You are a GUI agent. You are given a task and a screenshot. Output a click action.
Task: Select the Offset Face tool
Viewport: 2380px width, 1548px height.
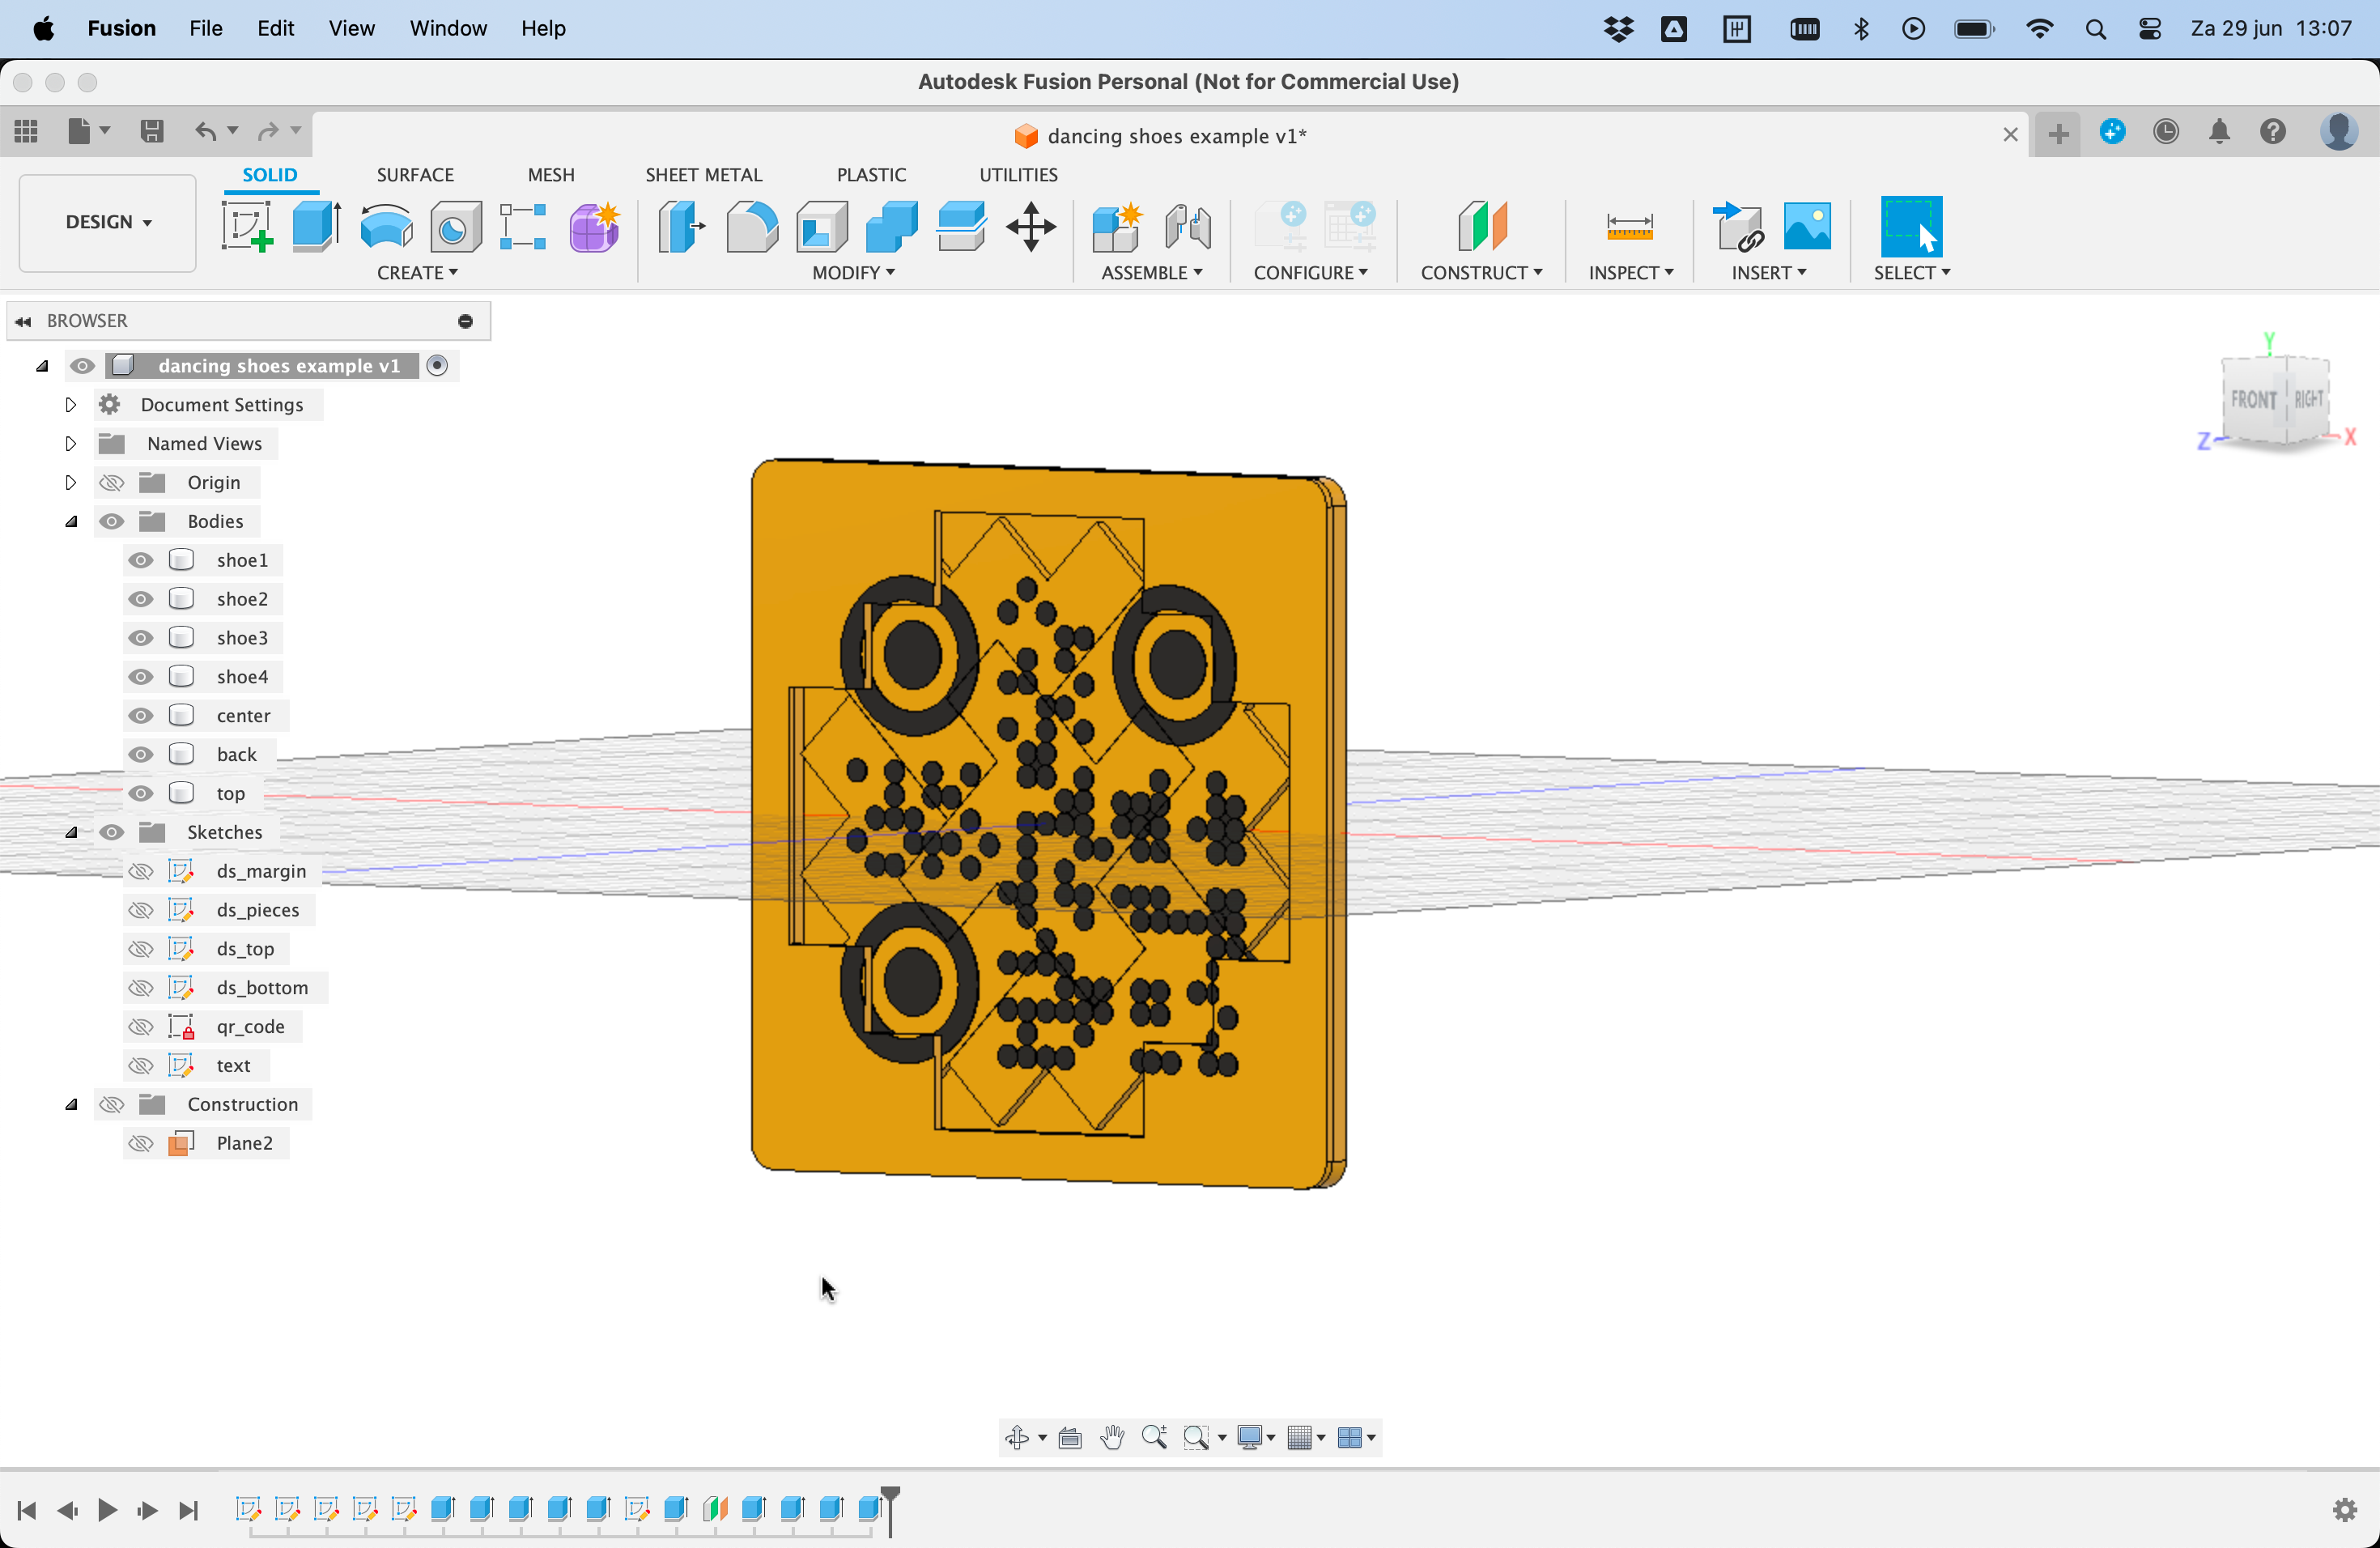[x=961, y=226]
